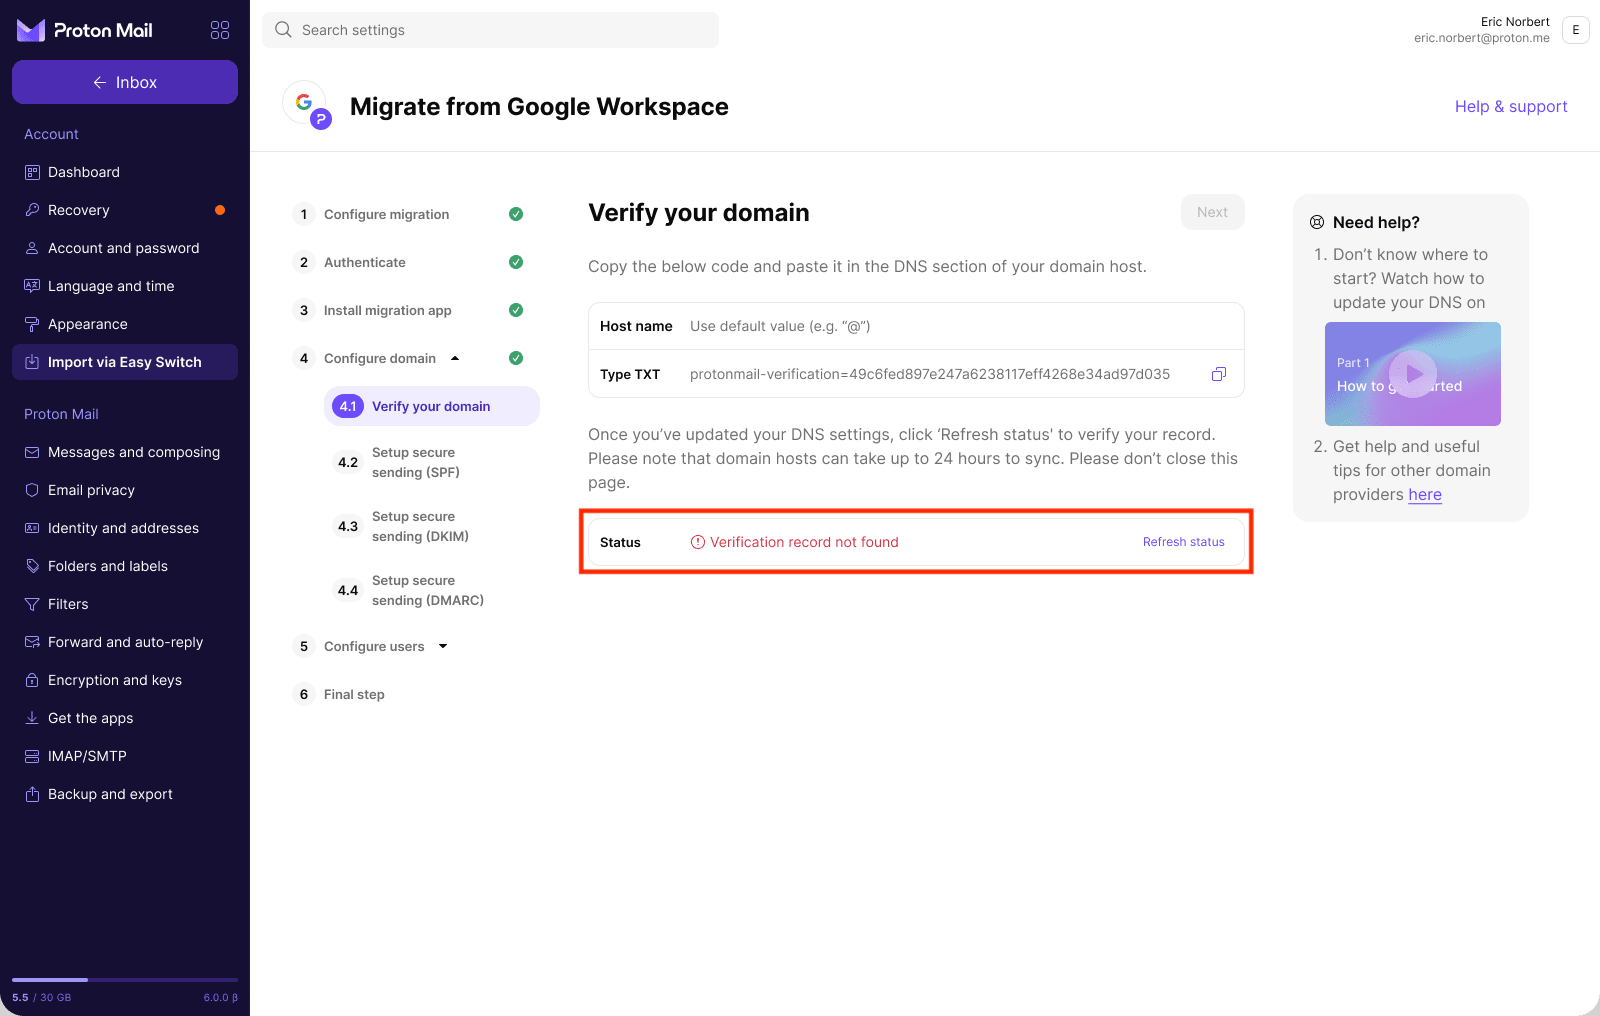
Task: Select step 4.2 Setup secure sending (SPF)
Action: tap(432, 462)
